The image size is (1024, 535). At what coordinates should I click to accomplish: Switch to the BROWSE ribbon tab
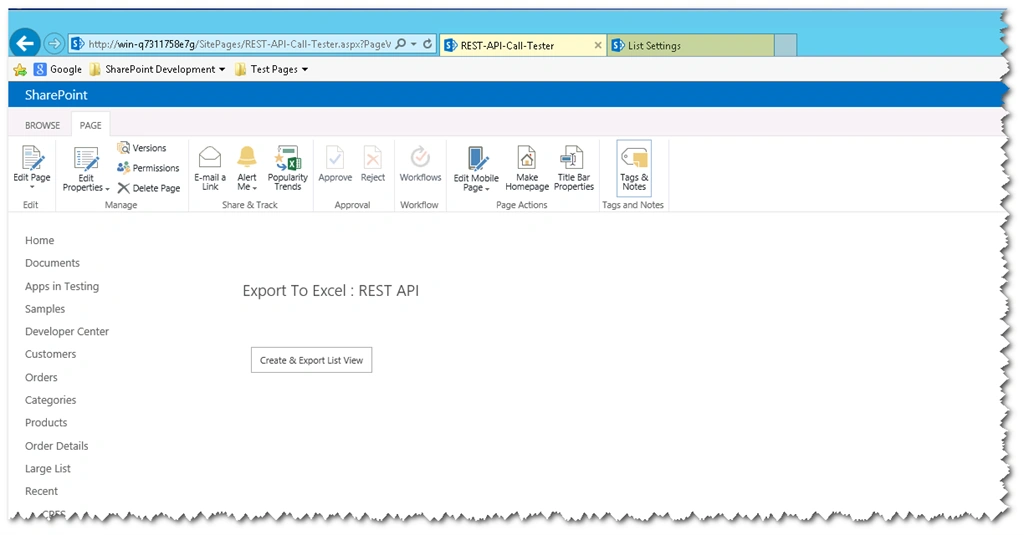[42, 125]
